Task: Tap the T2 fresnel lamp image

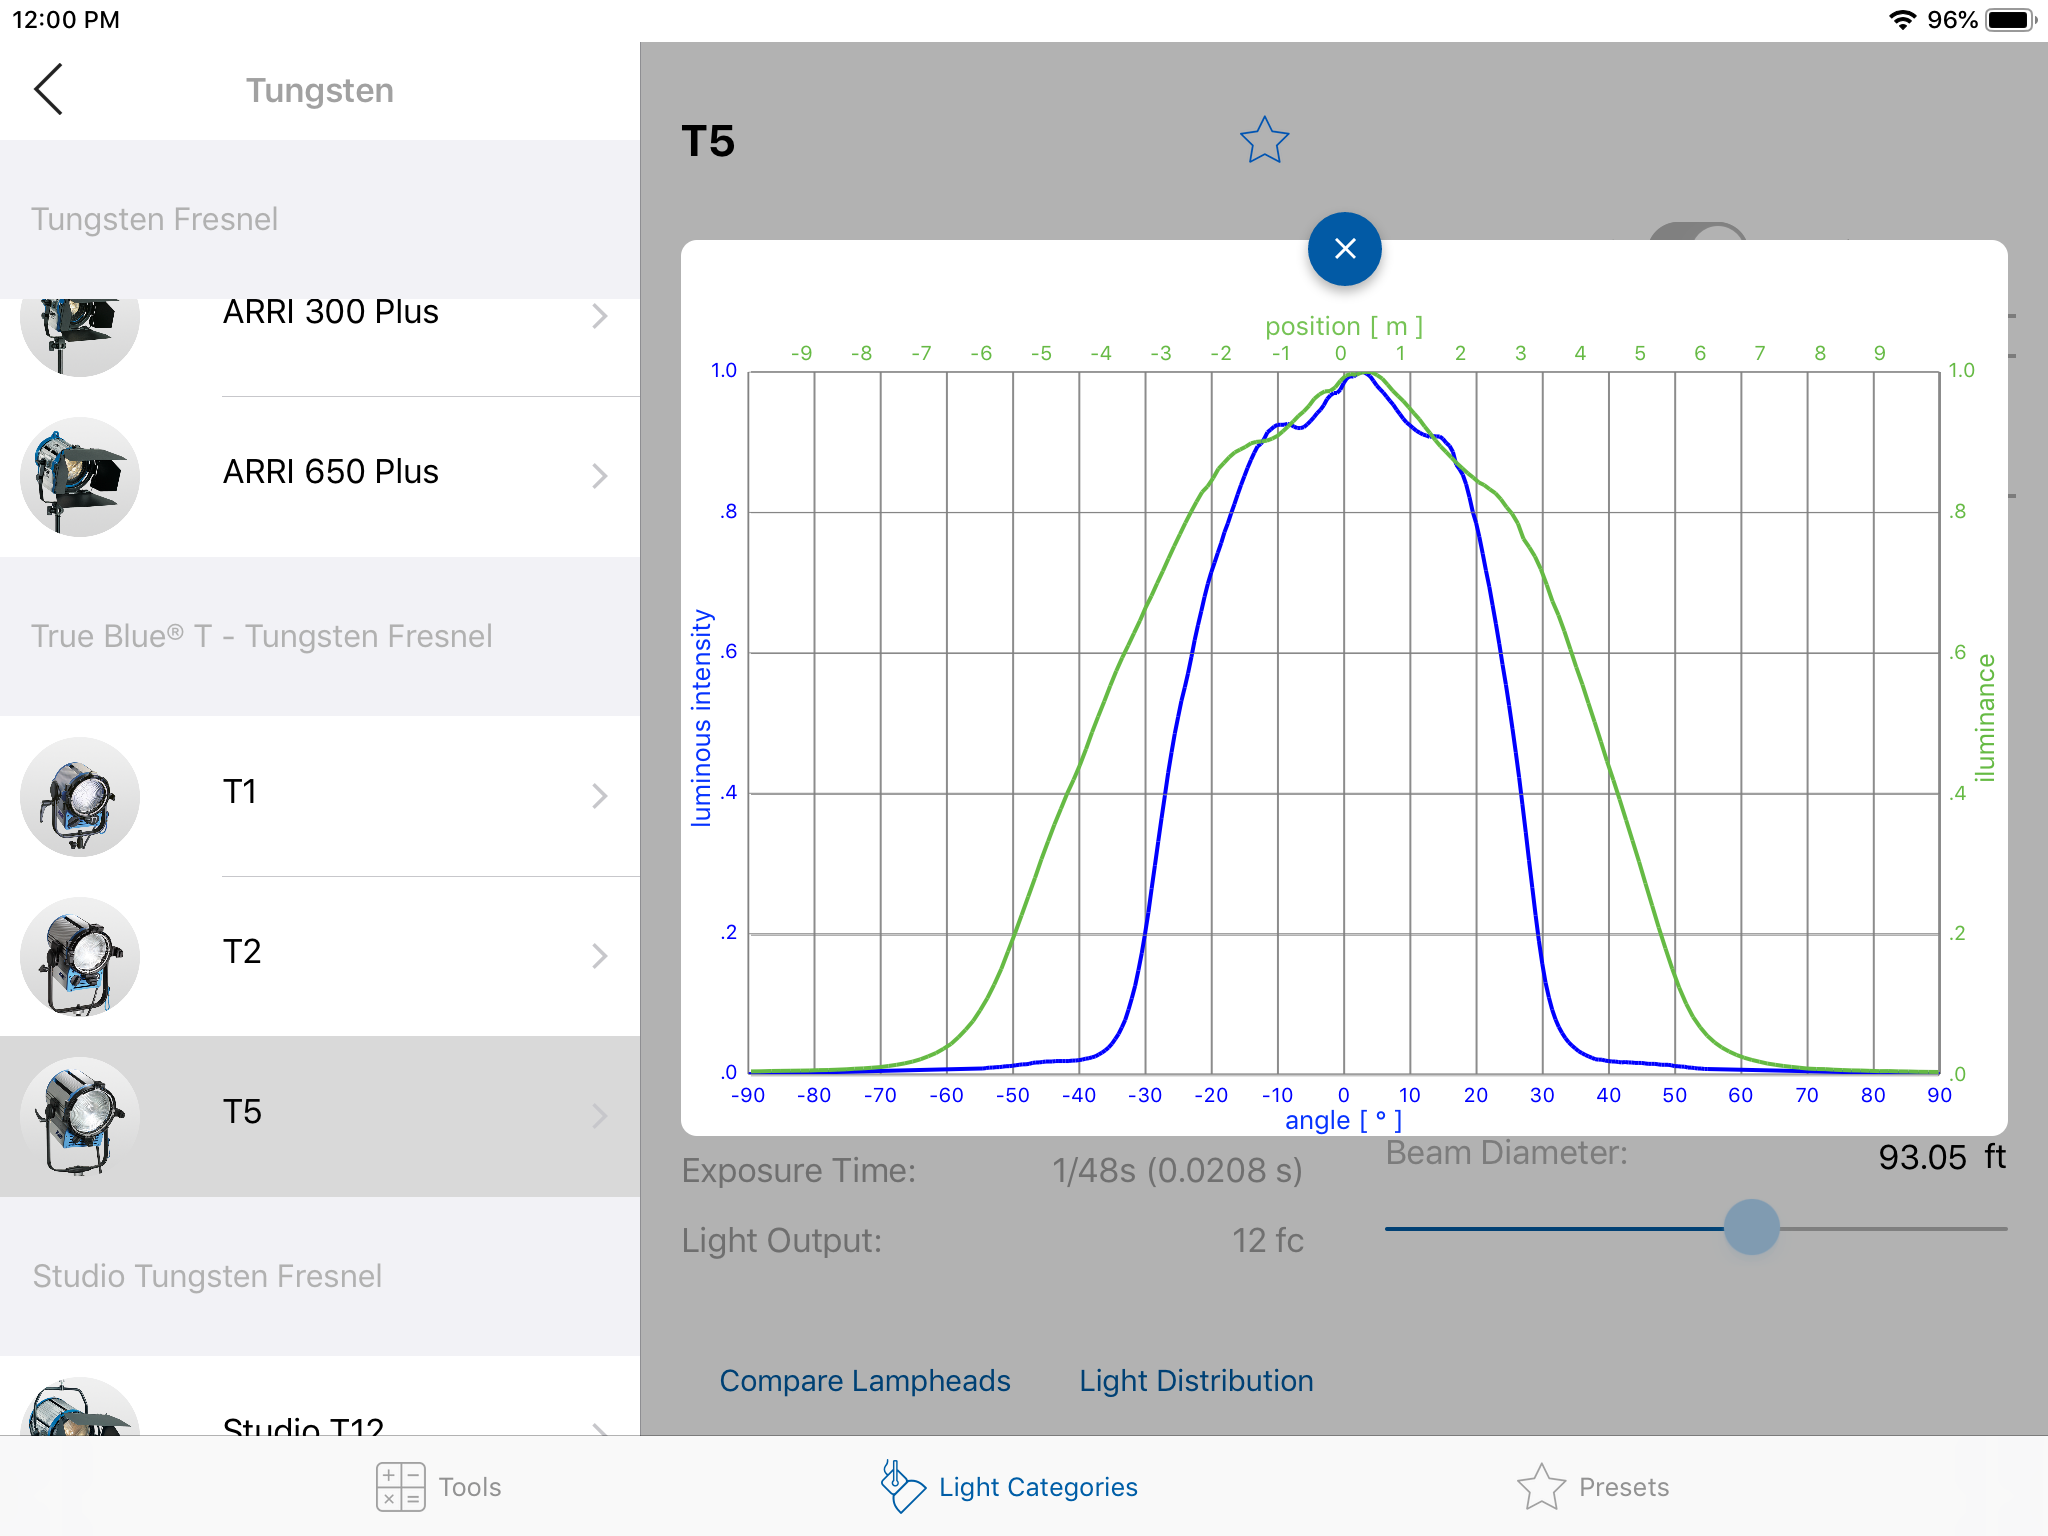Action: 80,956
